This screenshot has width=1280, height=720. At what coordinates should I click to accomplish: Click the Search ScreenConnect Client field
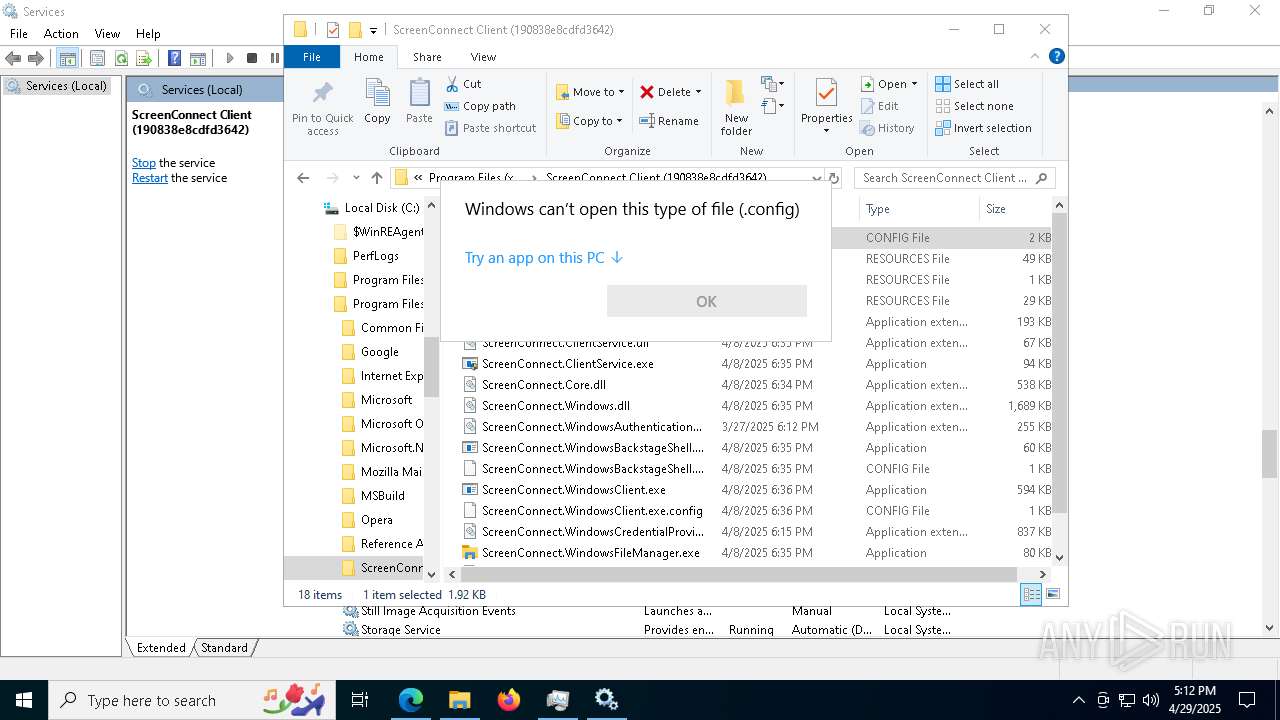(x=954, y=178)
